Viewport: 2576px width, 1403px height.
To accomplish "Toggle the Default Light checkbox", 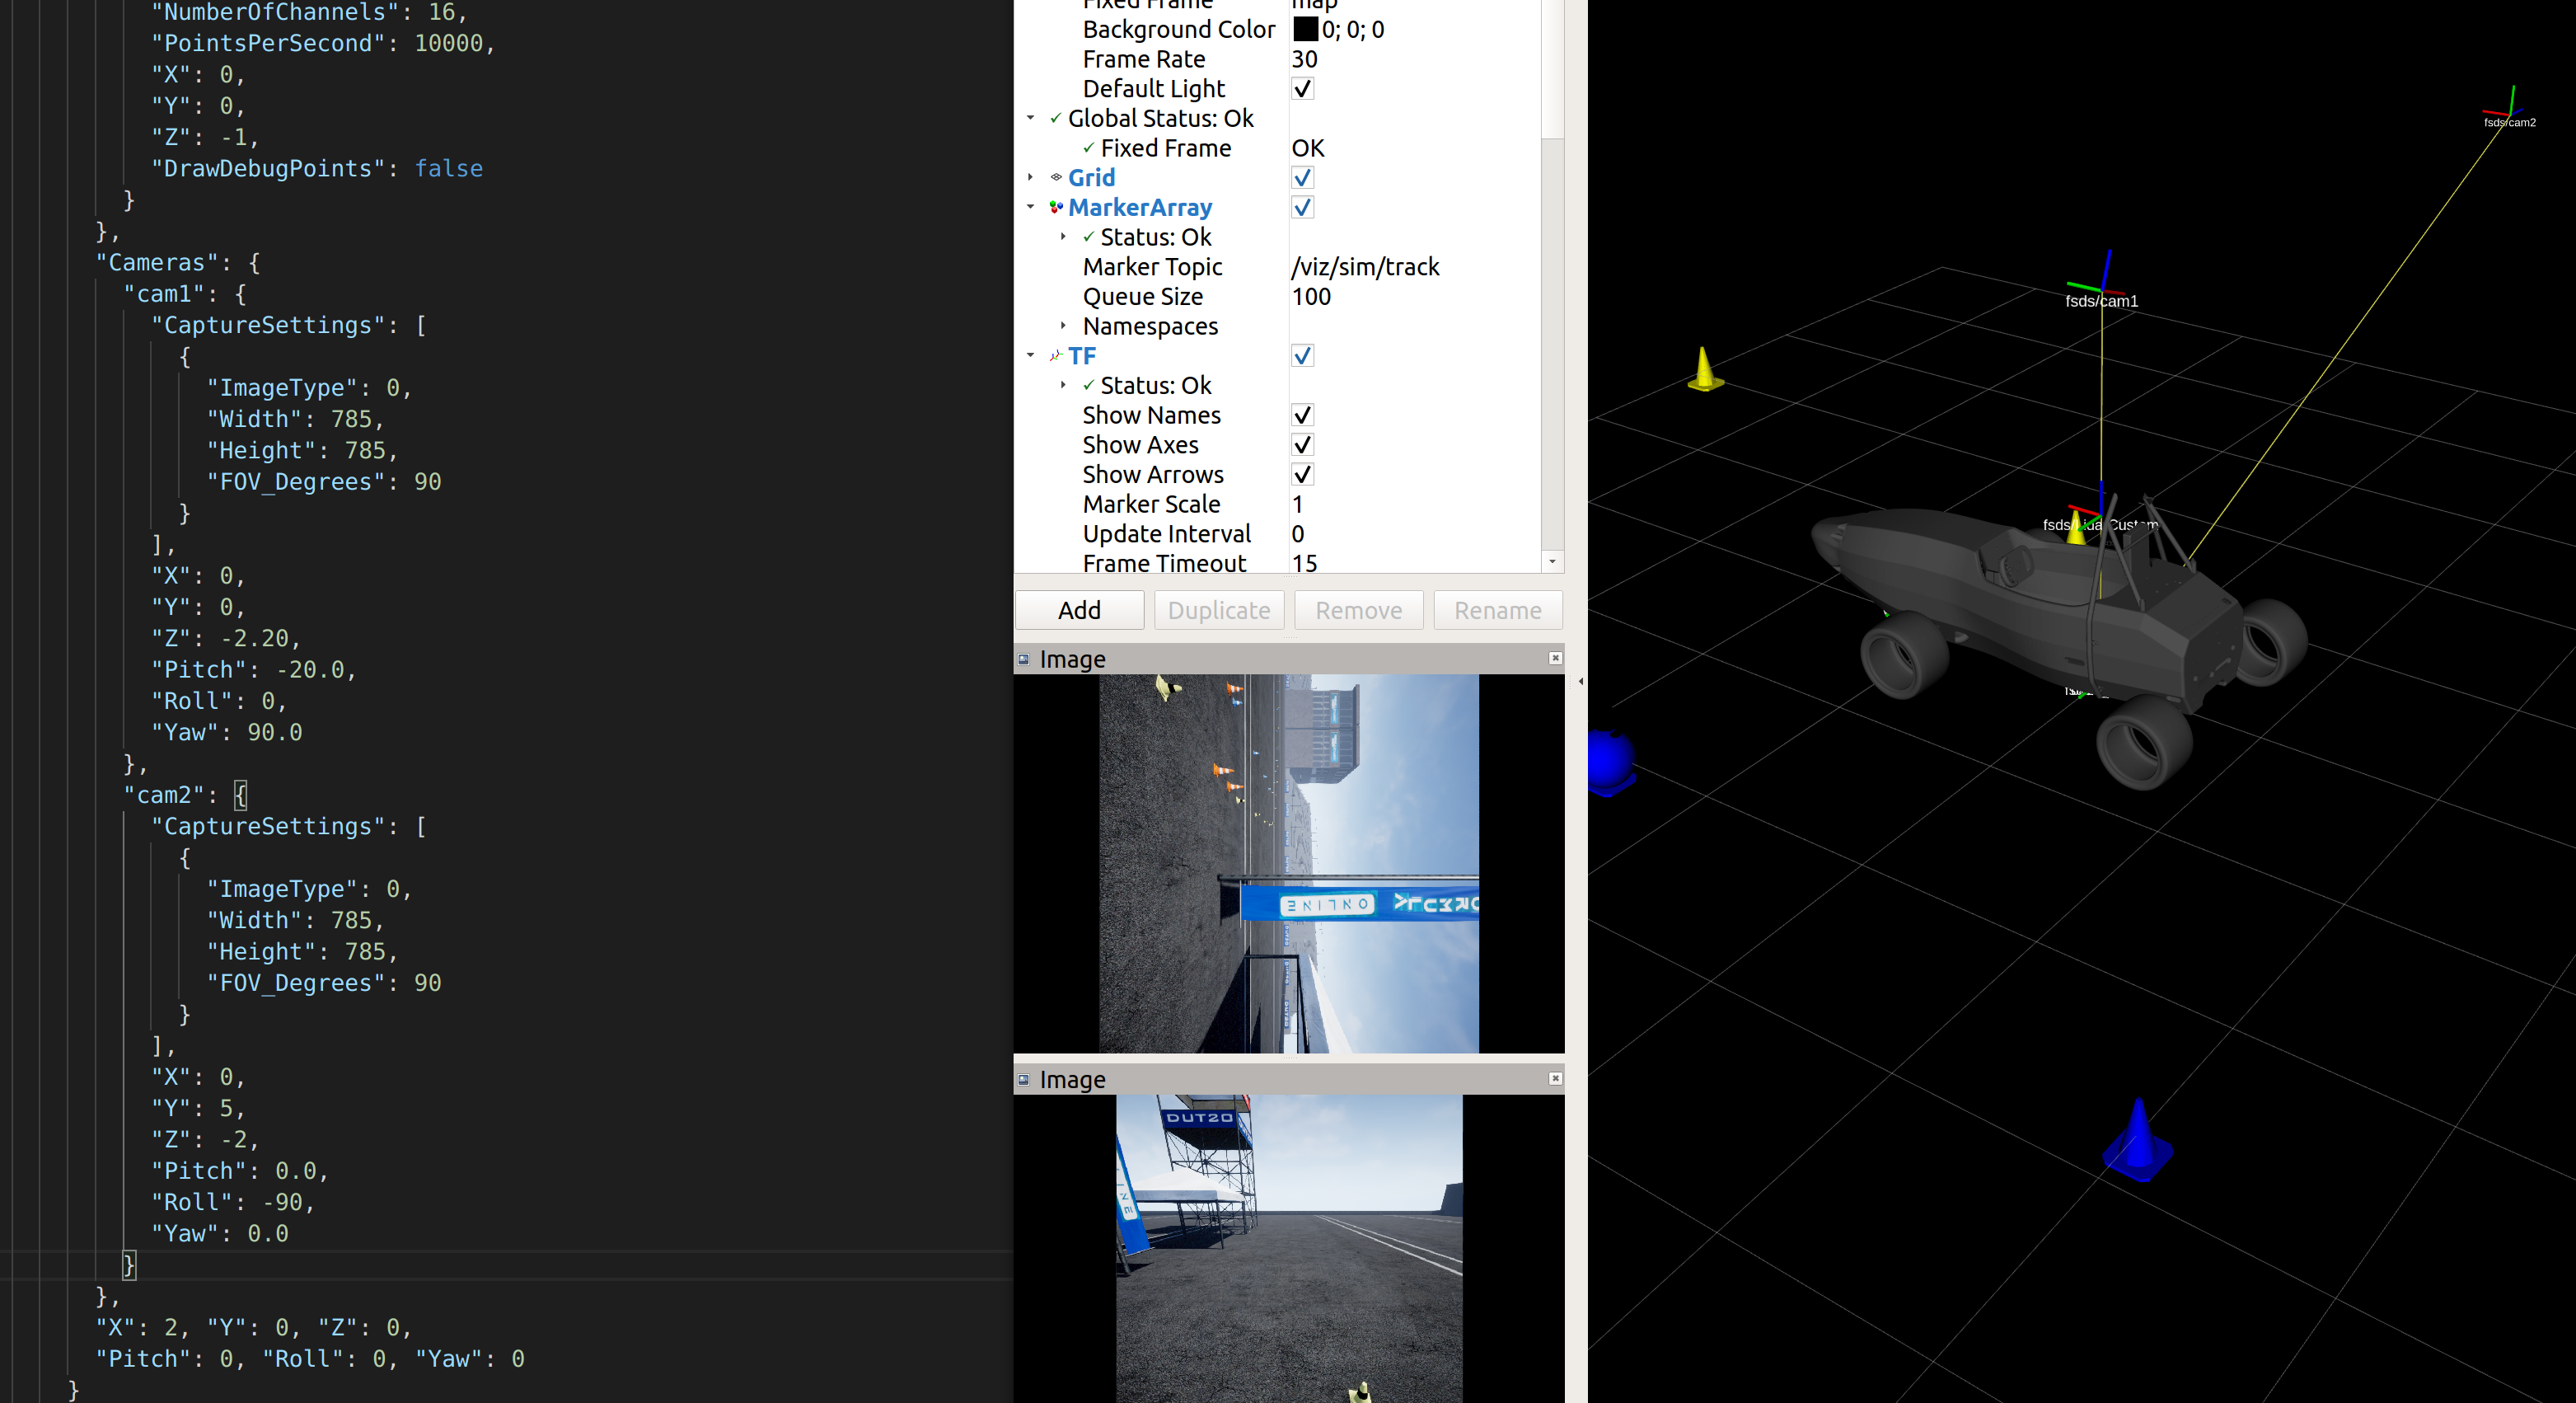I will (x=1302, y=89).
